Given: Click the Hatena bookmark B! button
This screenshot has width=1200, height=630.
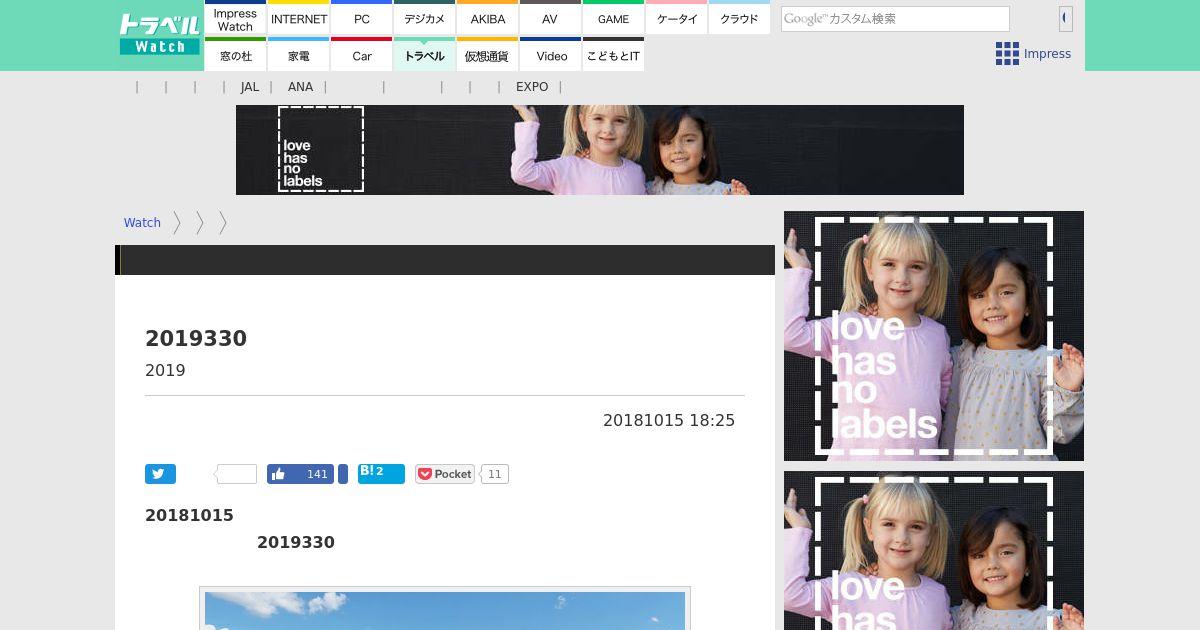Looking at the screenshot, I should (x=381, y=474).
